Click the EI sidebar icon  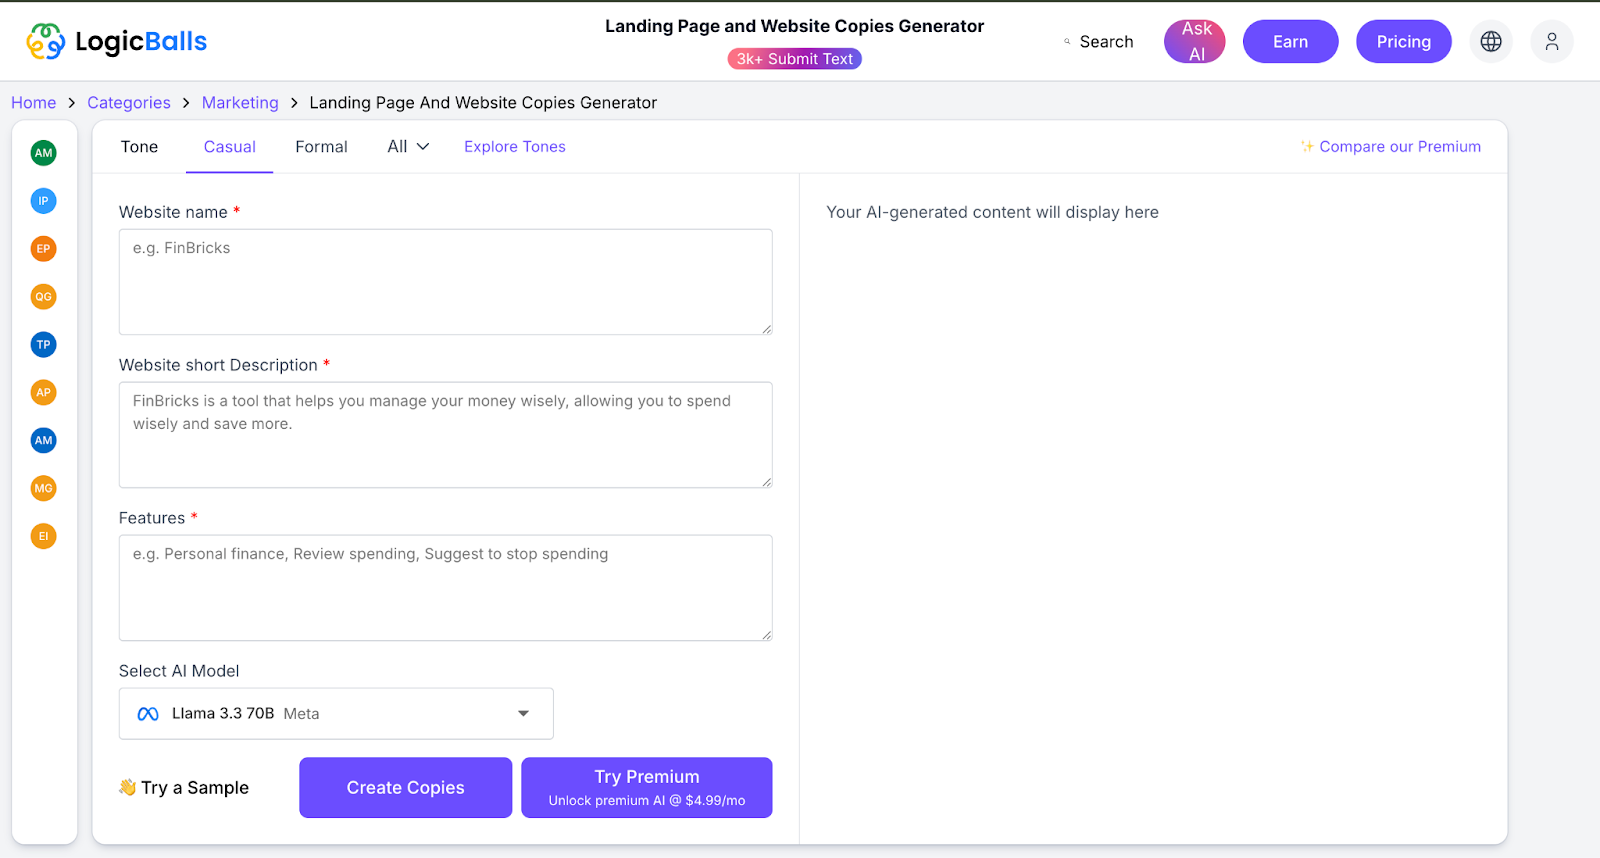(43, 537)
